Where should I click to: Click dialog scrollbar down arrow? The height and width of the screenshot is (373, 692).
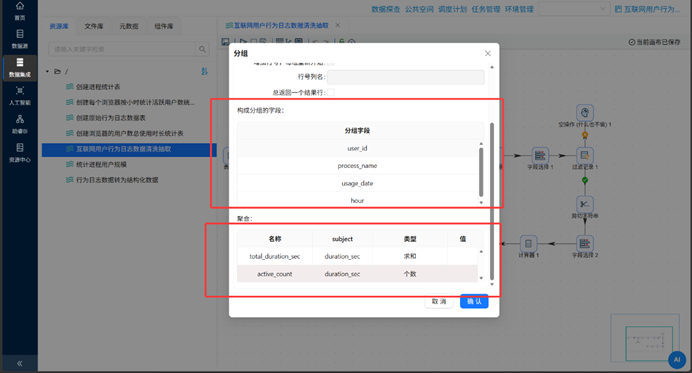pos(492,284)
